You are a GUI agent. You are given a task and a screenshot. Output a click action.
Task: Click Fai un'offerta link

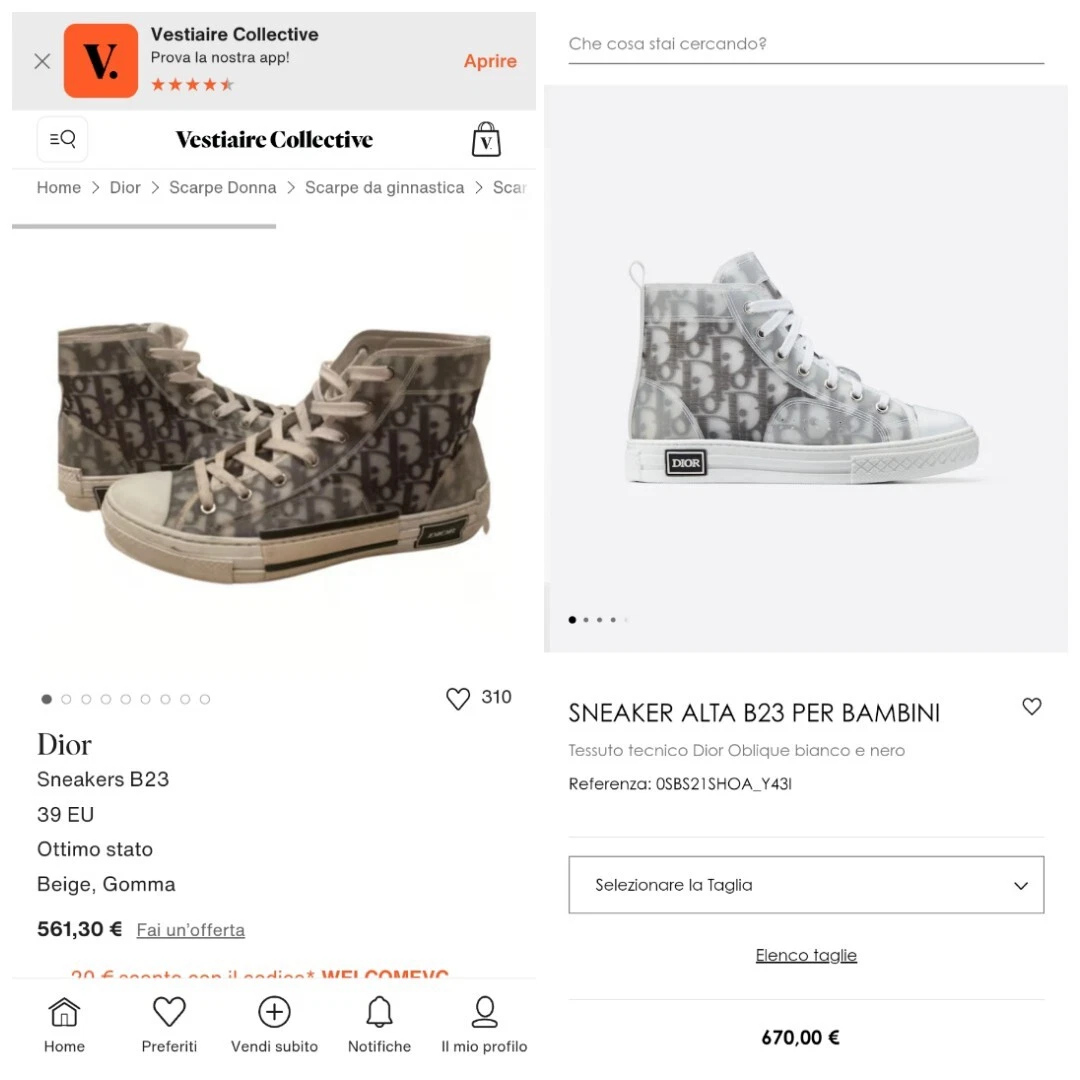191,930
